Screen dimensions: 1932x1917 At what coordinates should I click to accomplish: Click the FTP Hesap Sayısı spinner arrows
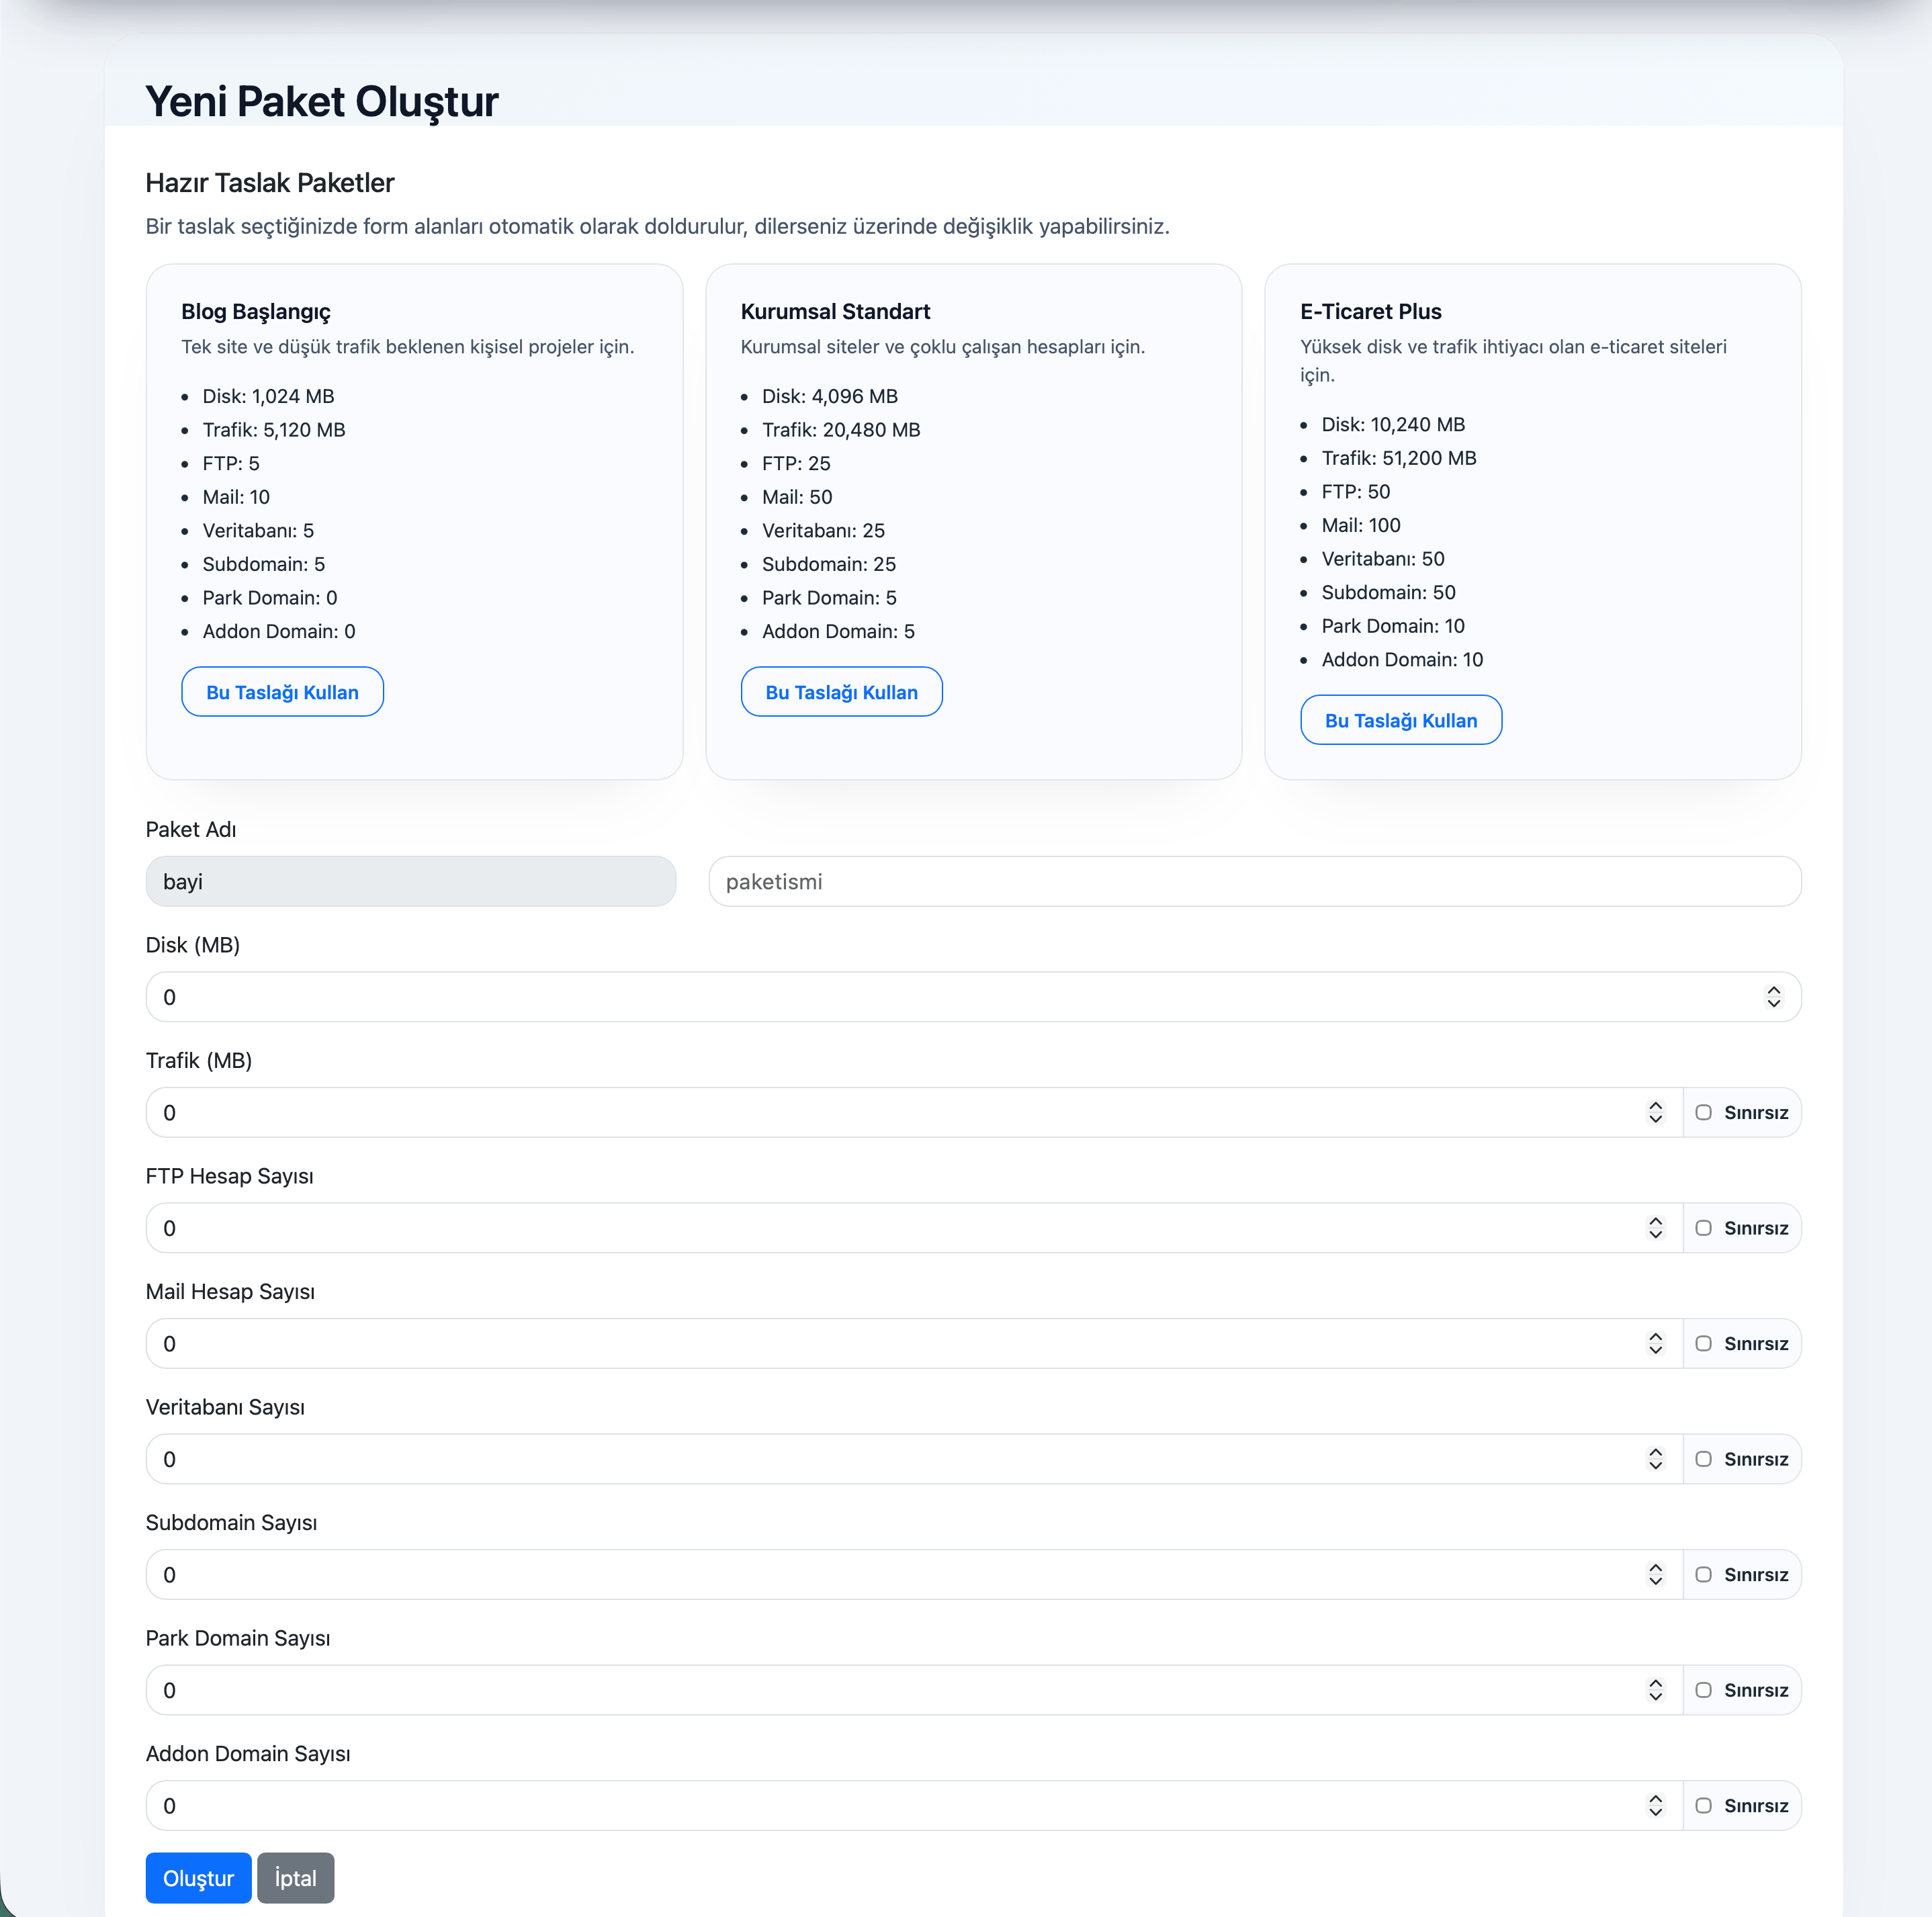pos(1655,1228)
